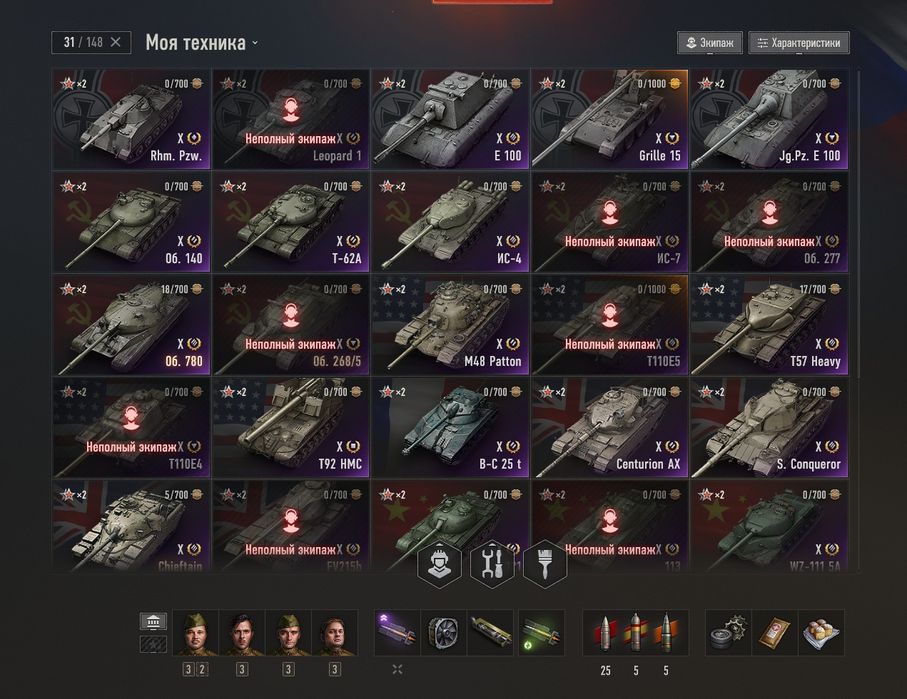The width and height of the screenshot is (907, 699).
Task: Open the crew hexagon icon
Action: point(439,564)
